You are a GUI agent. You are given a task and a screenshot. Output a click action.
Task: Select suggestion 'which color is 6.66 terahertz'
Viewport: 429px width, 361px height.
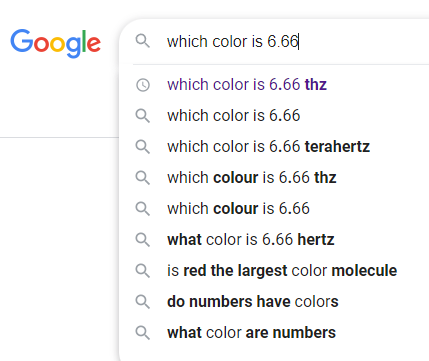tap(268, 147)
